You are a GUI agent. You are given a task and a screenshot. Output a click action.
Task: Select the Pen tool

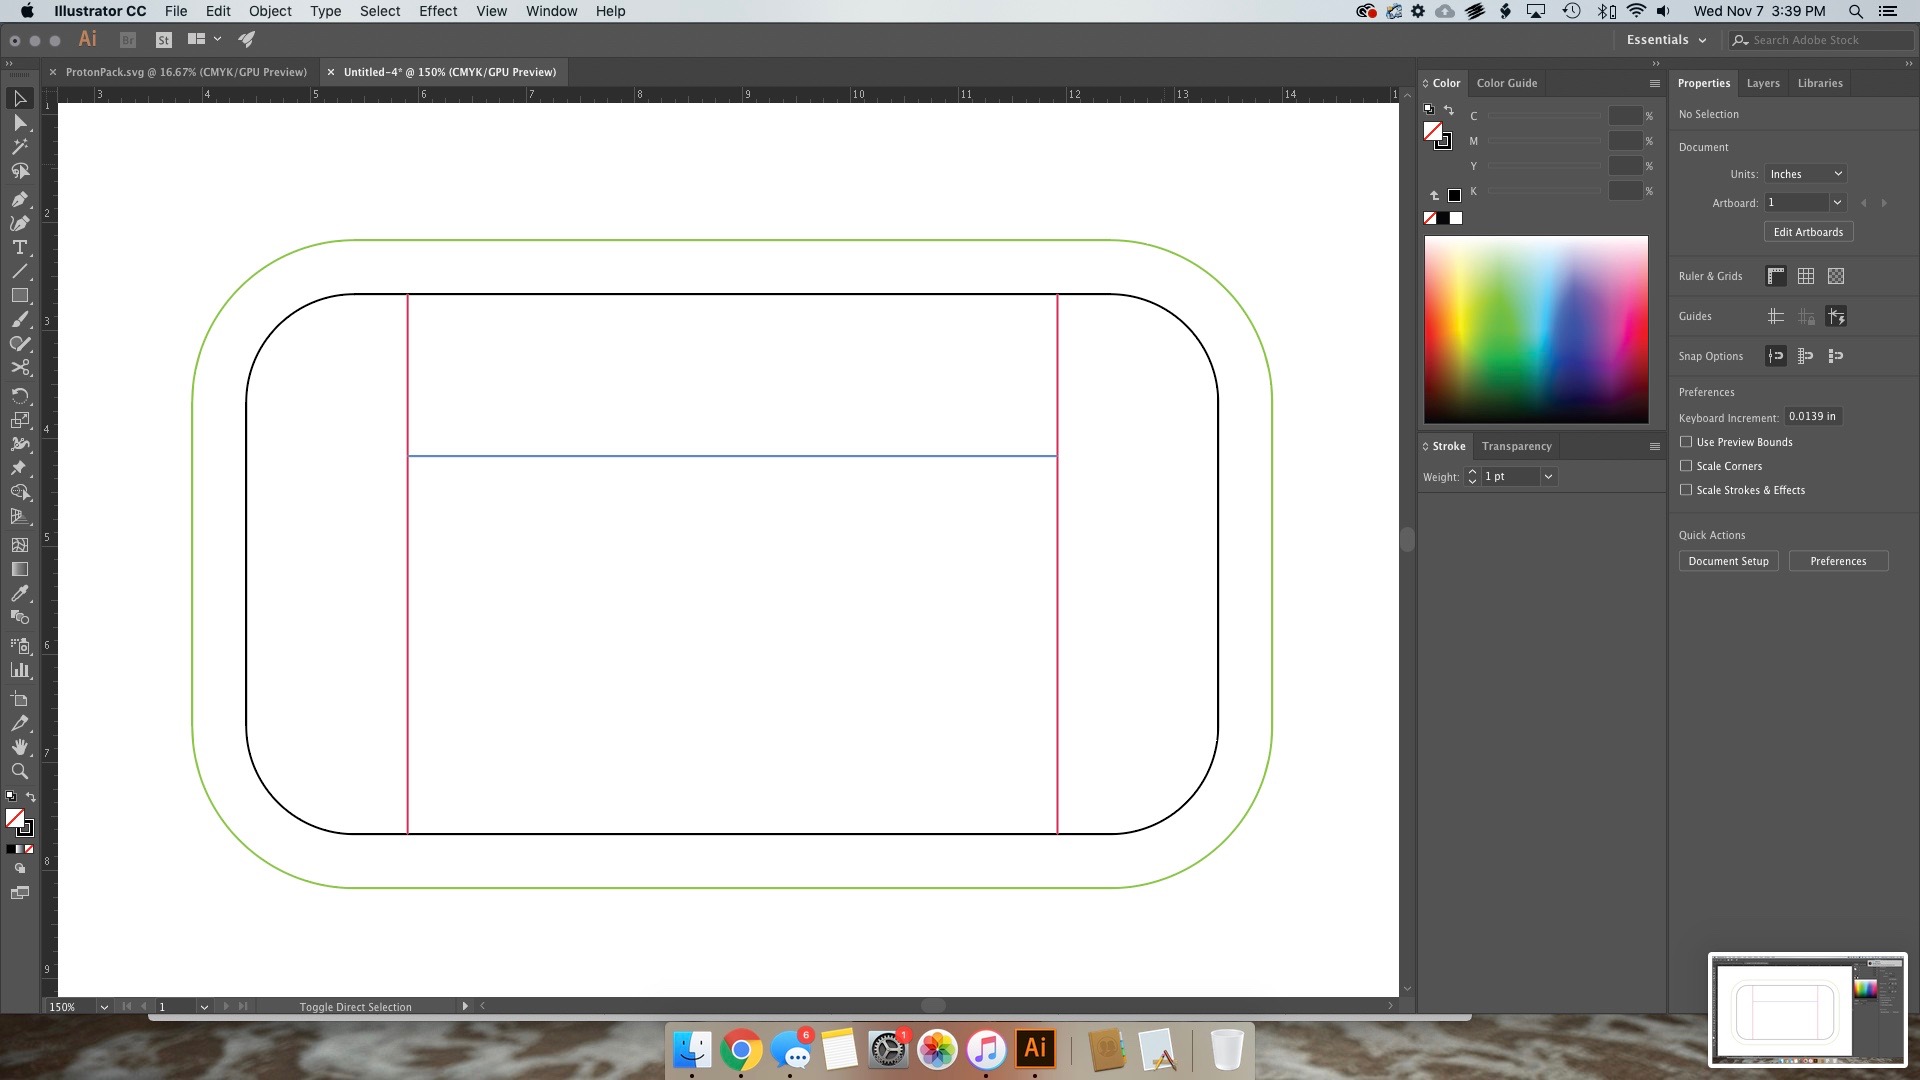19,199
